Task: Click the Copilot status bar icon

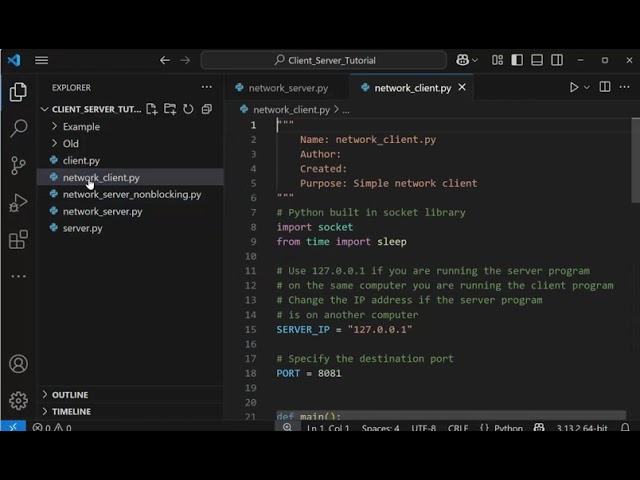Action: tap(539, 427)
